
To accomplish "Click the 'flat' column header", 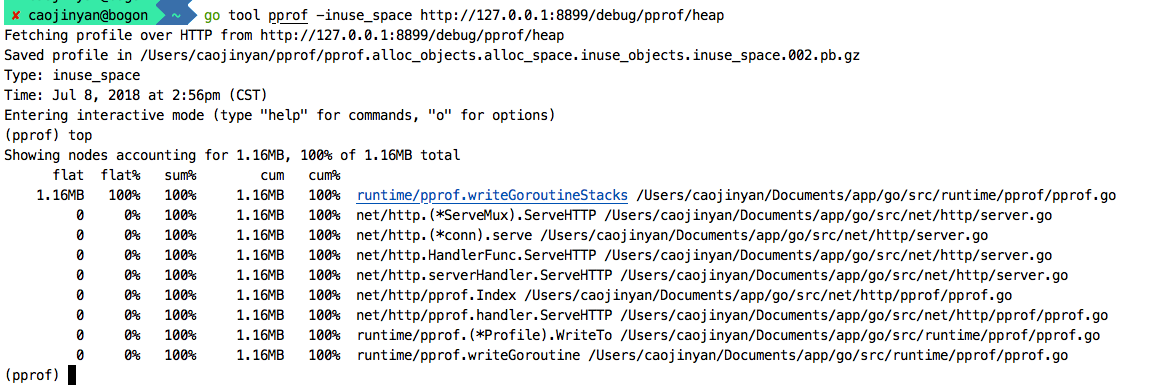I will tap(68, 175).
